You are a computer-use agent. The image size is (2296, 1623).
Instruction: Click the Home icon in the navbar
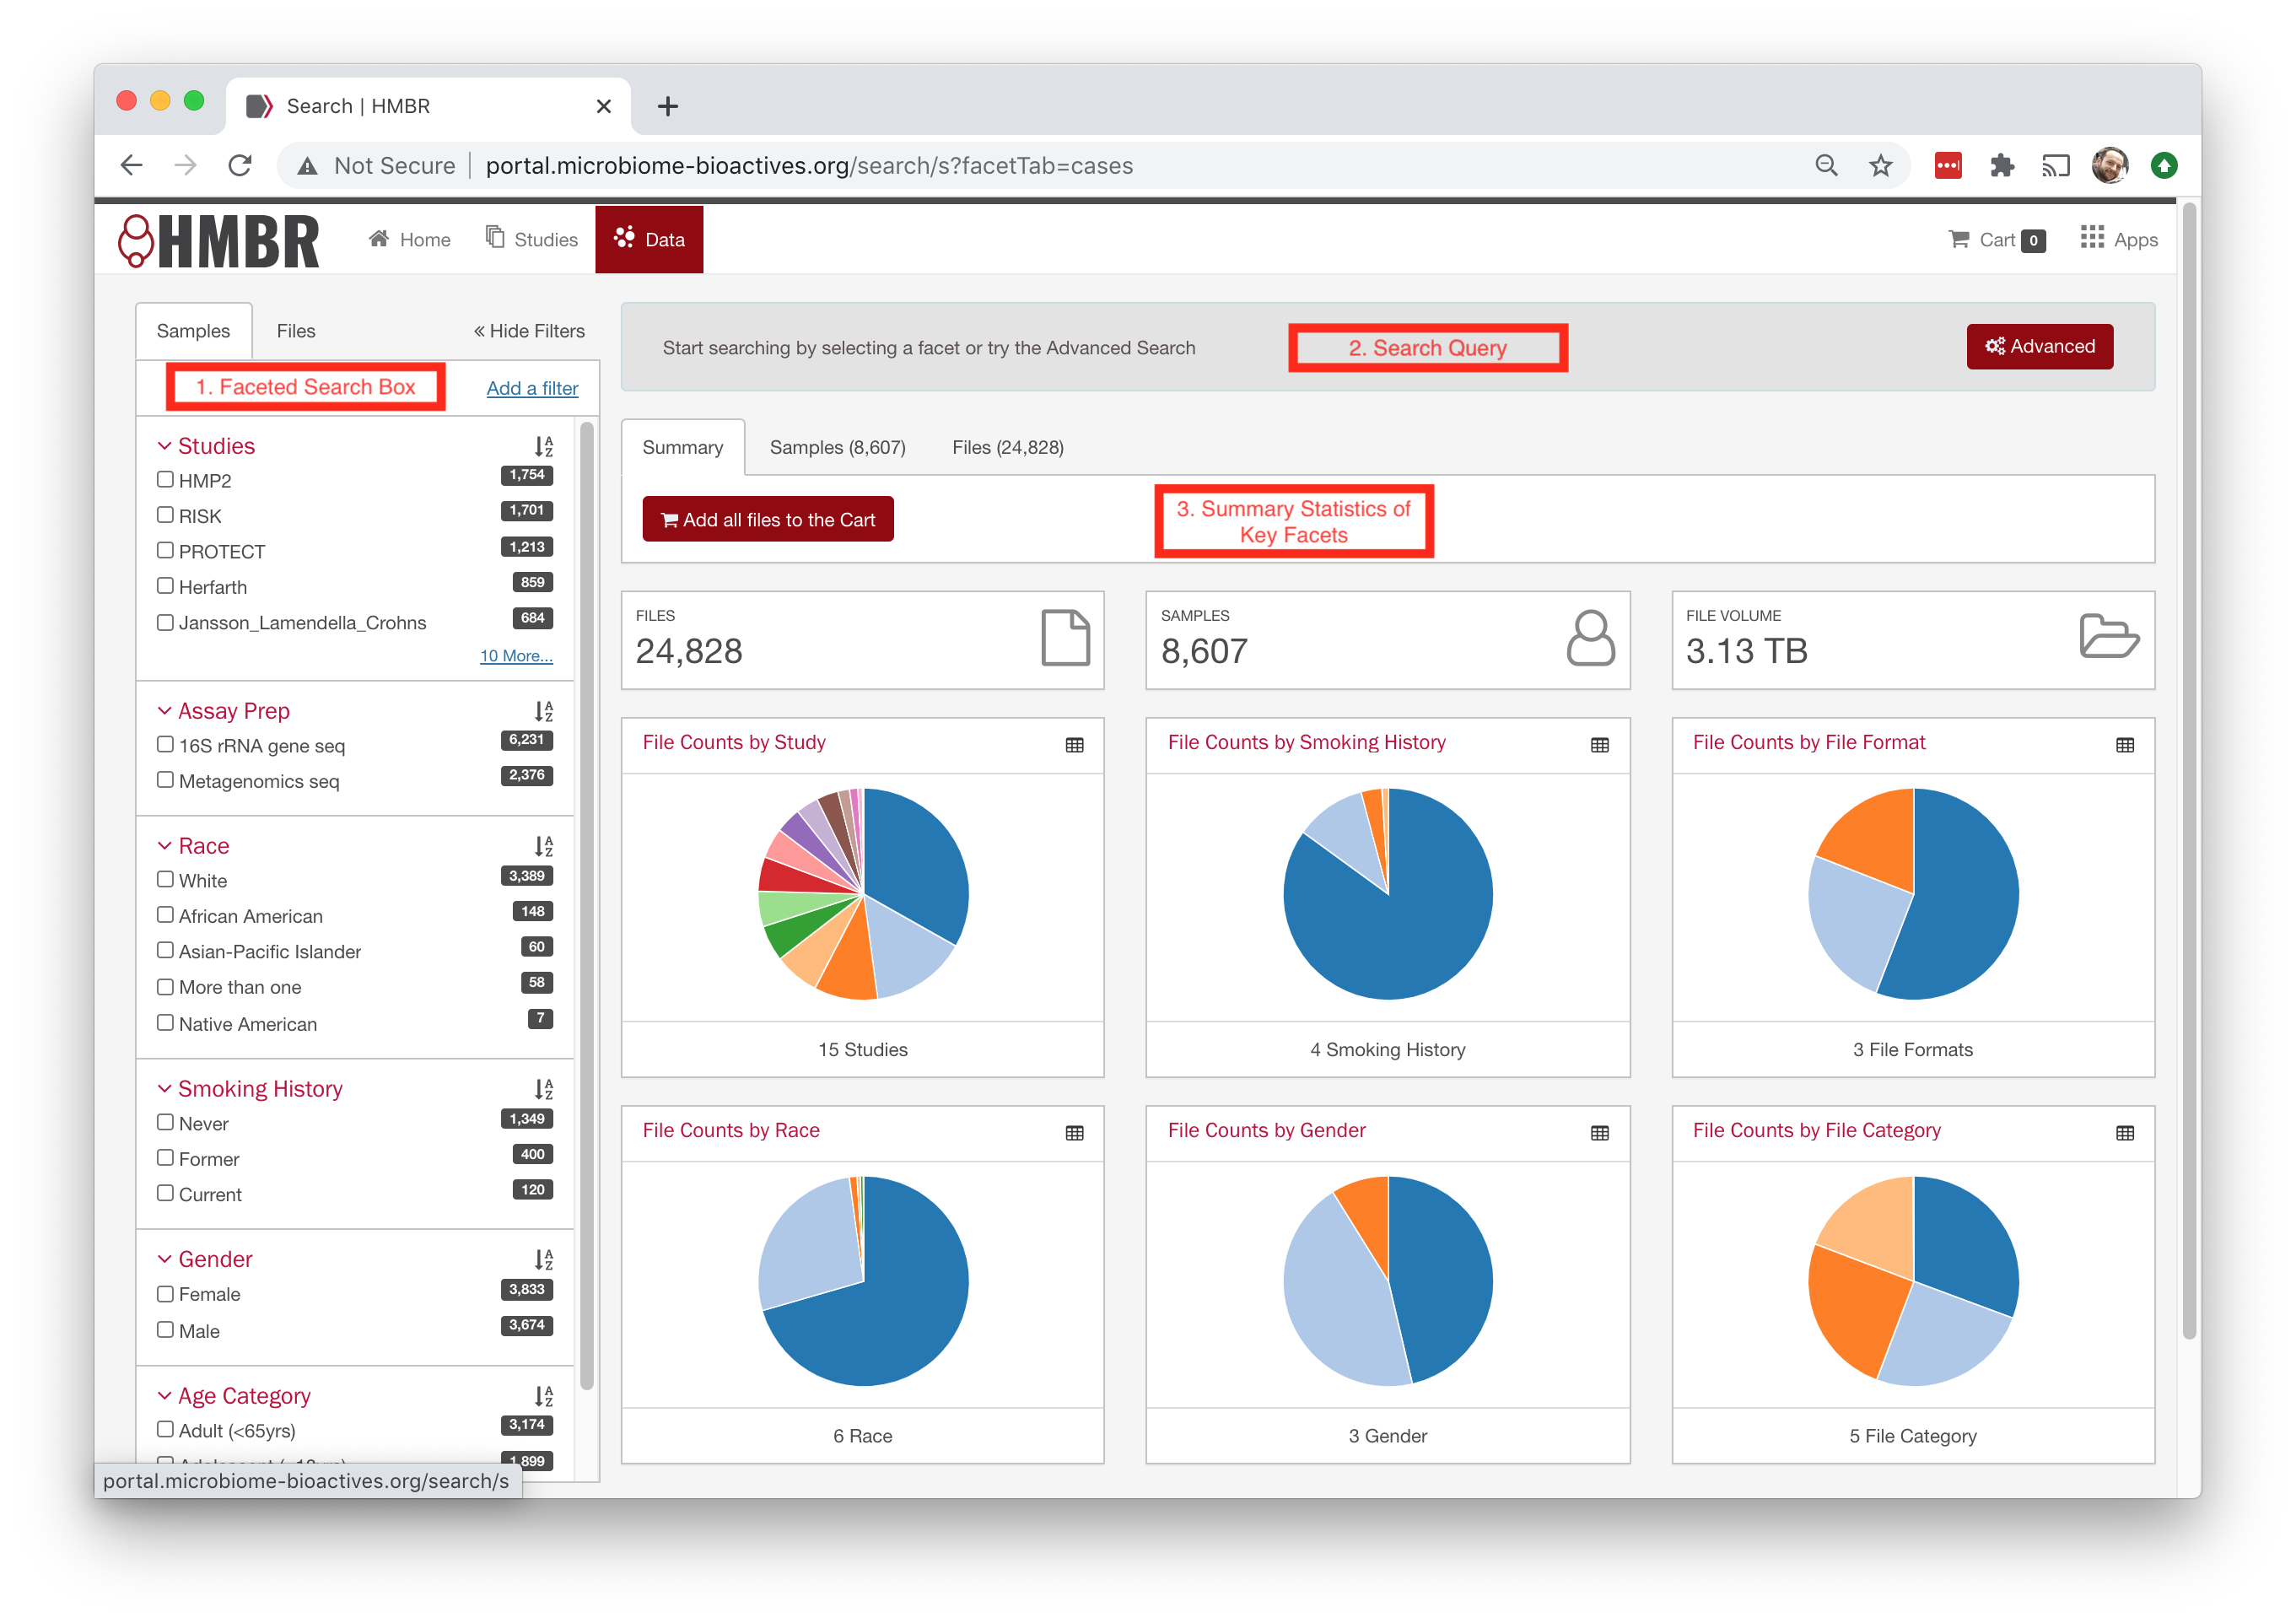pyautogui.click(x=379, y=238)
